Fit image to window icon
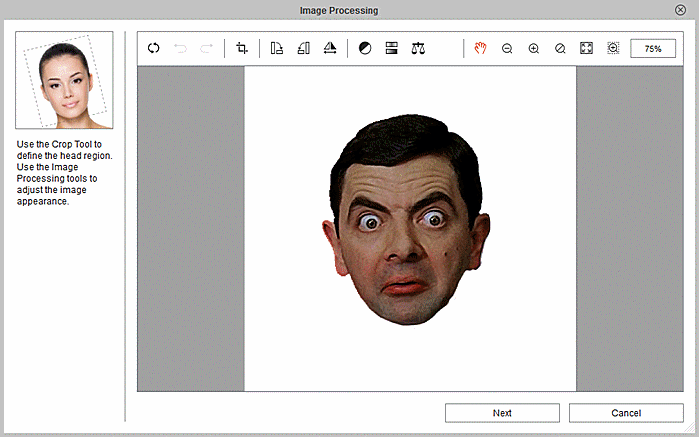 [586, 48]
